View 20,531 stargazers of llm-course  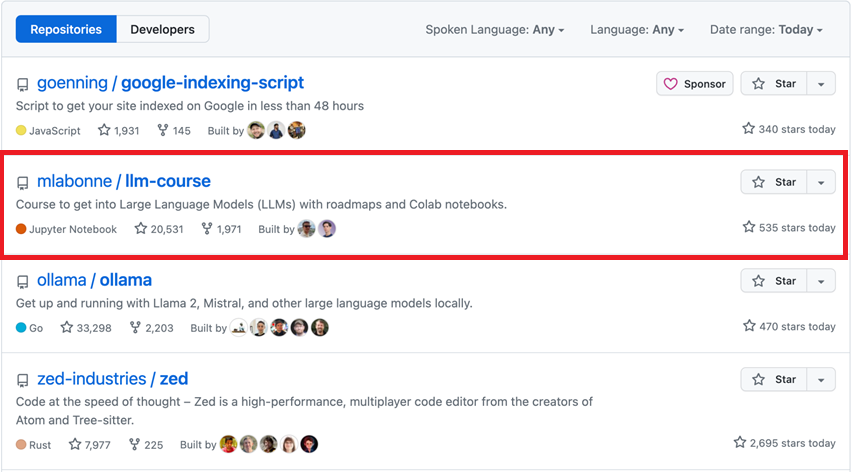[x=159, y=229]
